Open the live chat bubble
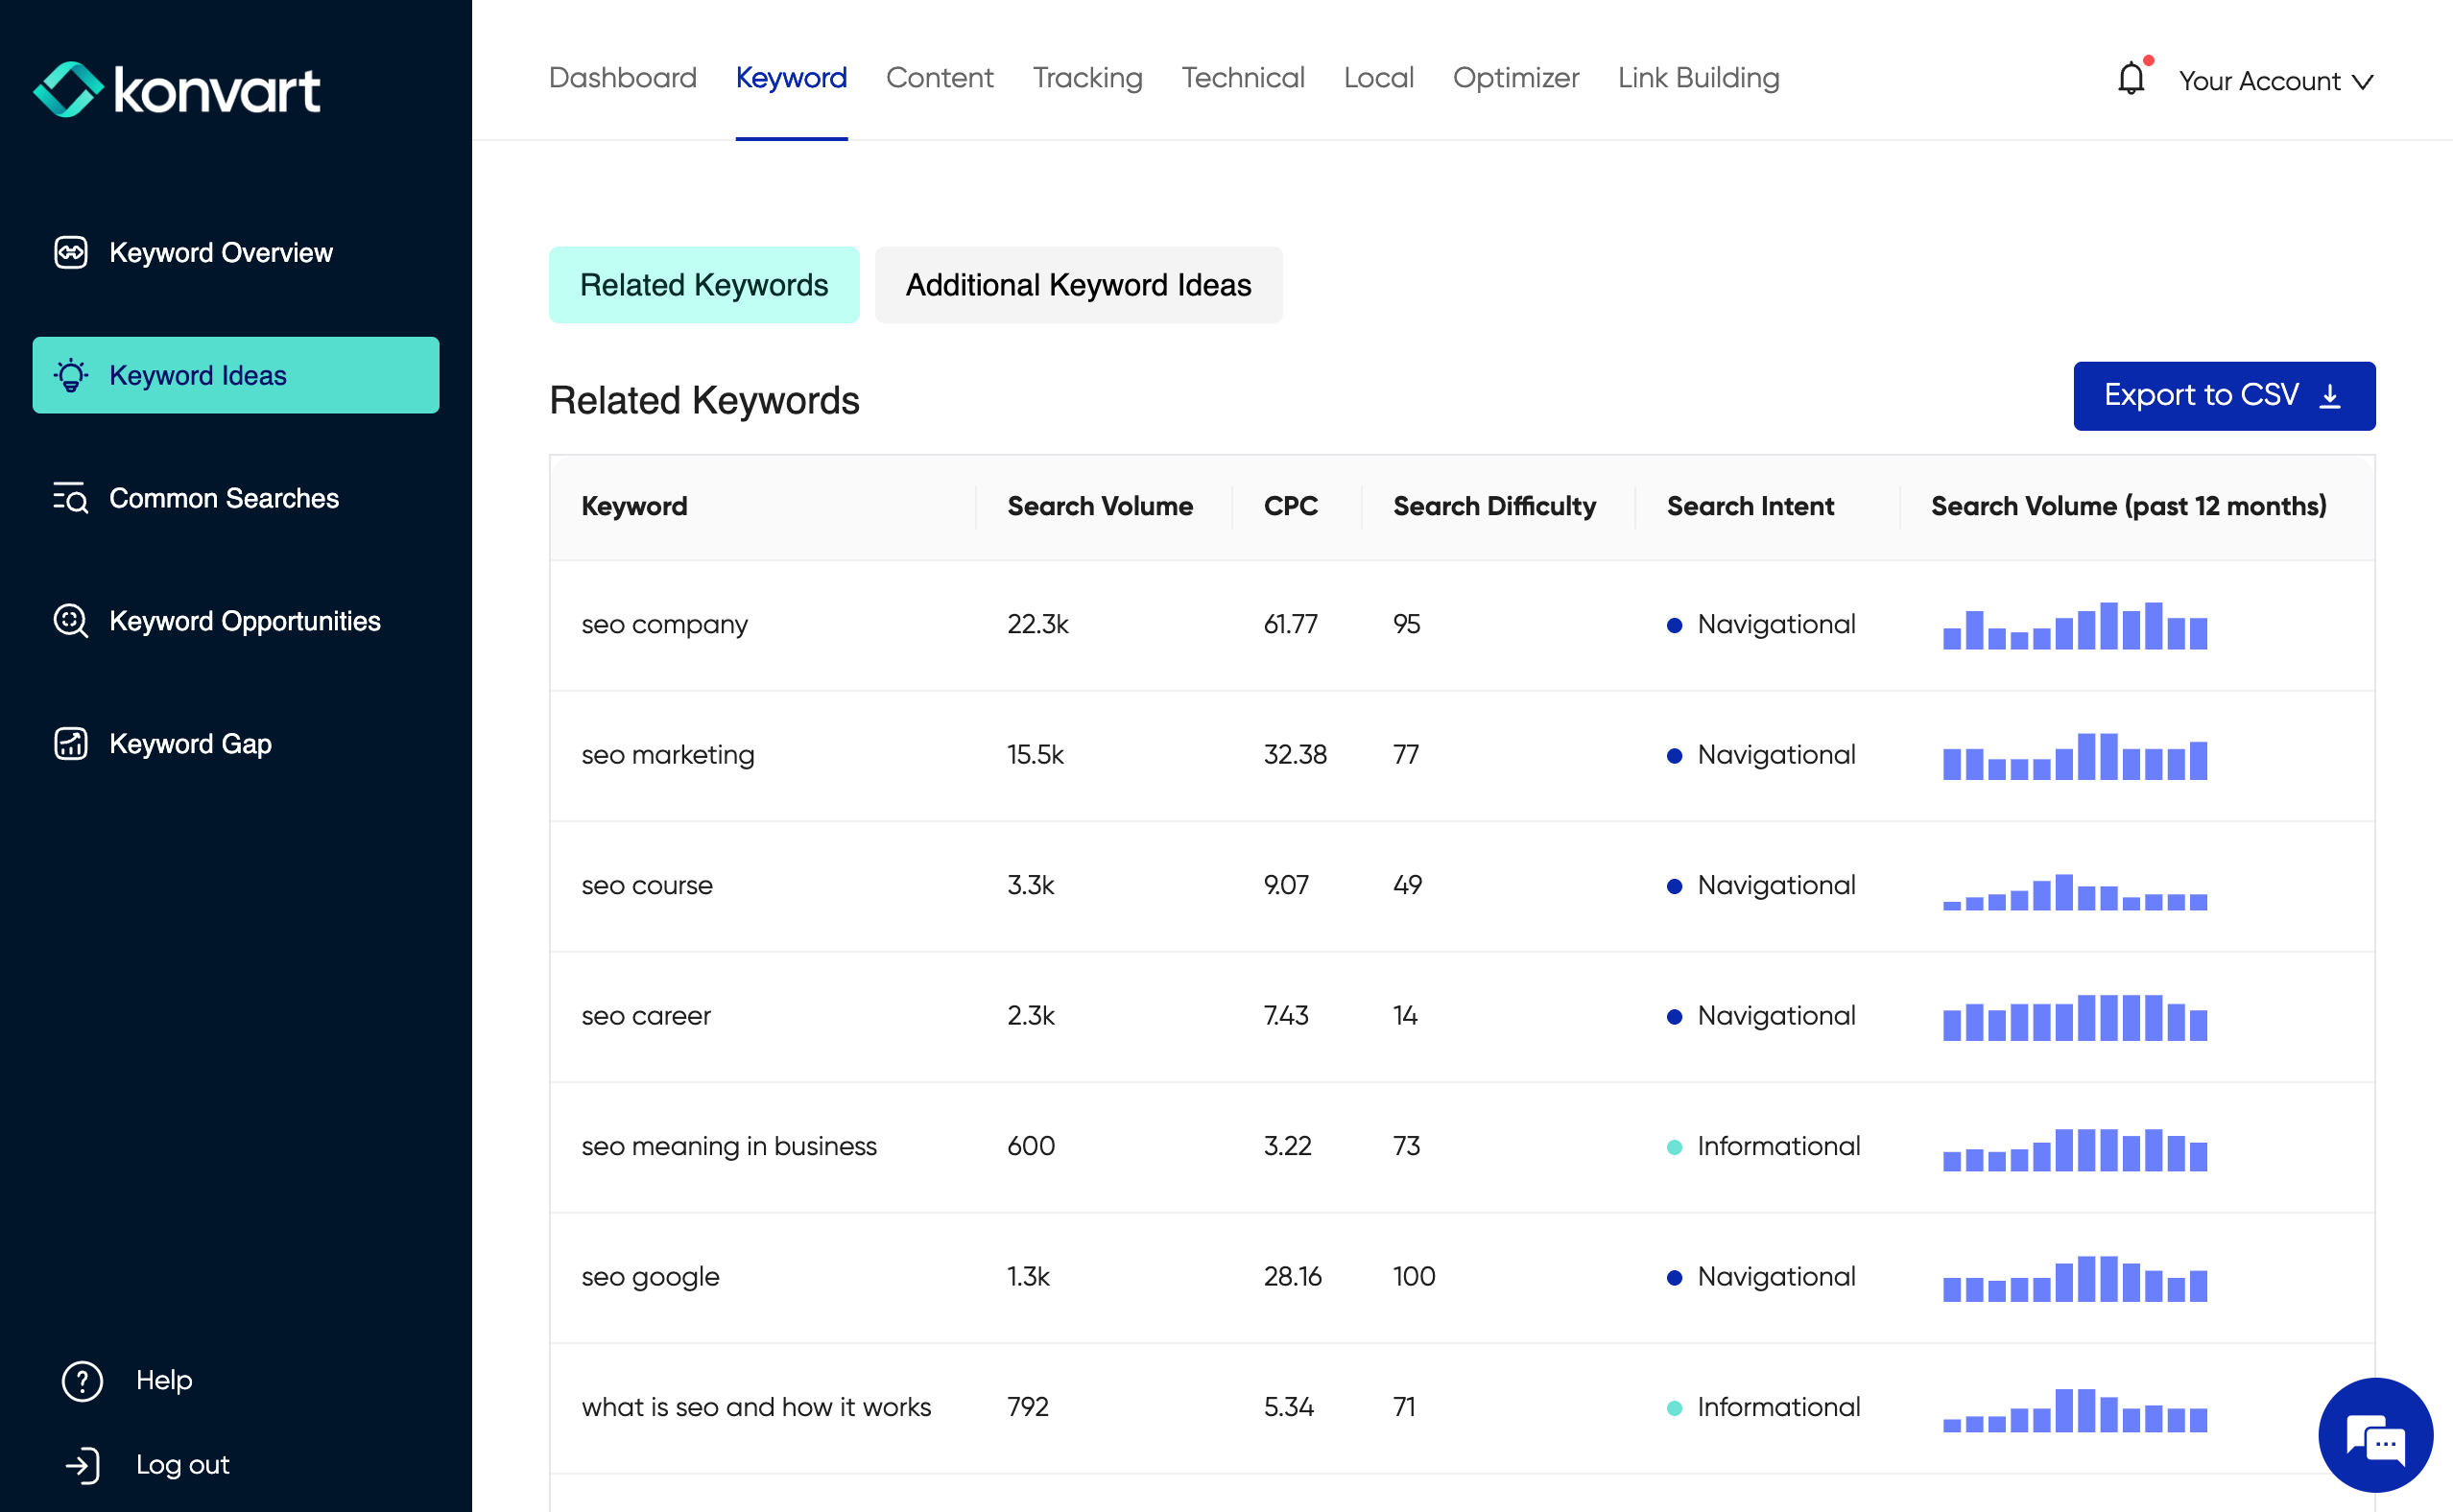The height and width of the screenshot is (1512, 2453). click(2375, 1436)
